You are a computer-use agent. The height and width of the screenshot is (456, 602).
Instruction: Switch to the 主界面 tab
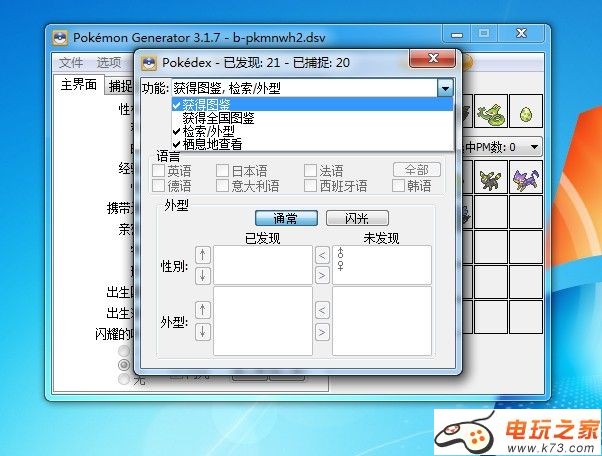click(x=78, y=85)
